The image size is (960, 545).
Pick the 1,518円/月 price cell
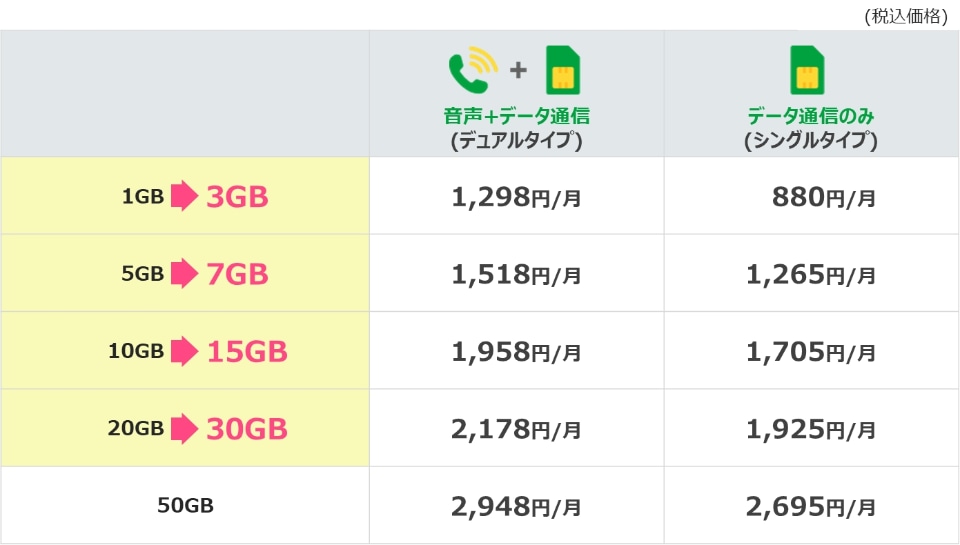pyautogui.click(x=516, y=274)
